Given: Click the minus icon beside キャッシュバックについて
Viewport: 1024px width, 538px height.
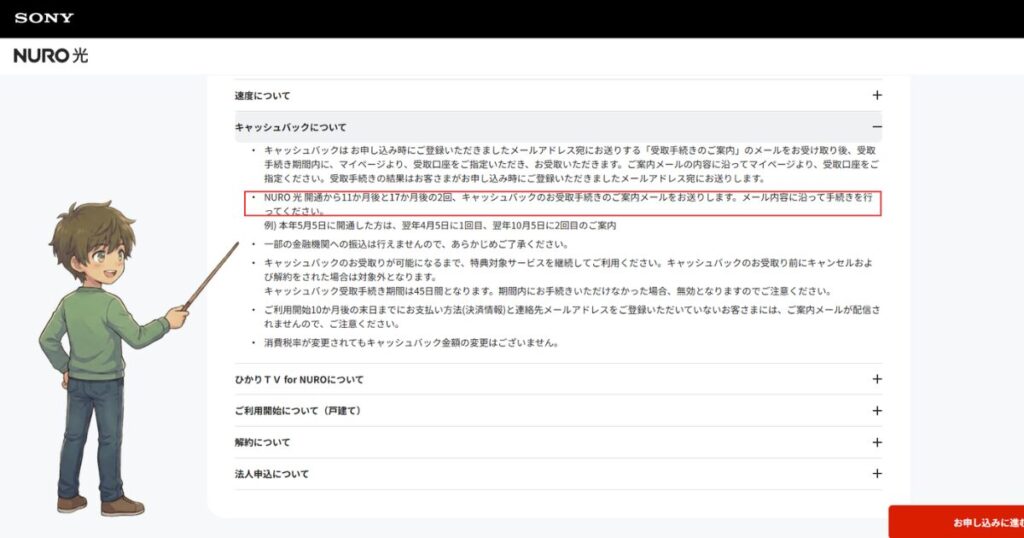Looking at the screenshot, I should pyautogui.click(x=877, y=128).
